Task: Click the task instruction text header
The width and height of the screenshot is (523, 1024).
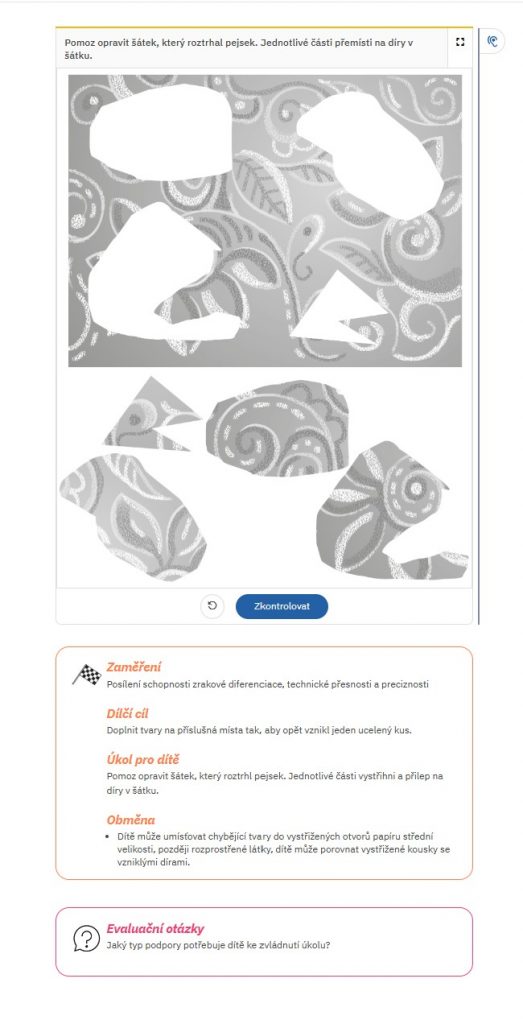Action: (238, 49)
